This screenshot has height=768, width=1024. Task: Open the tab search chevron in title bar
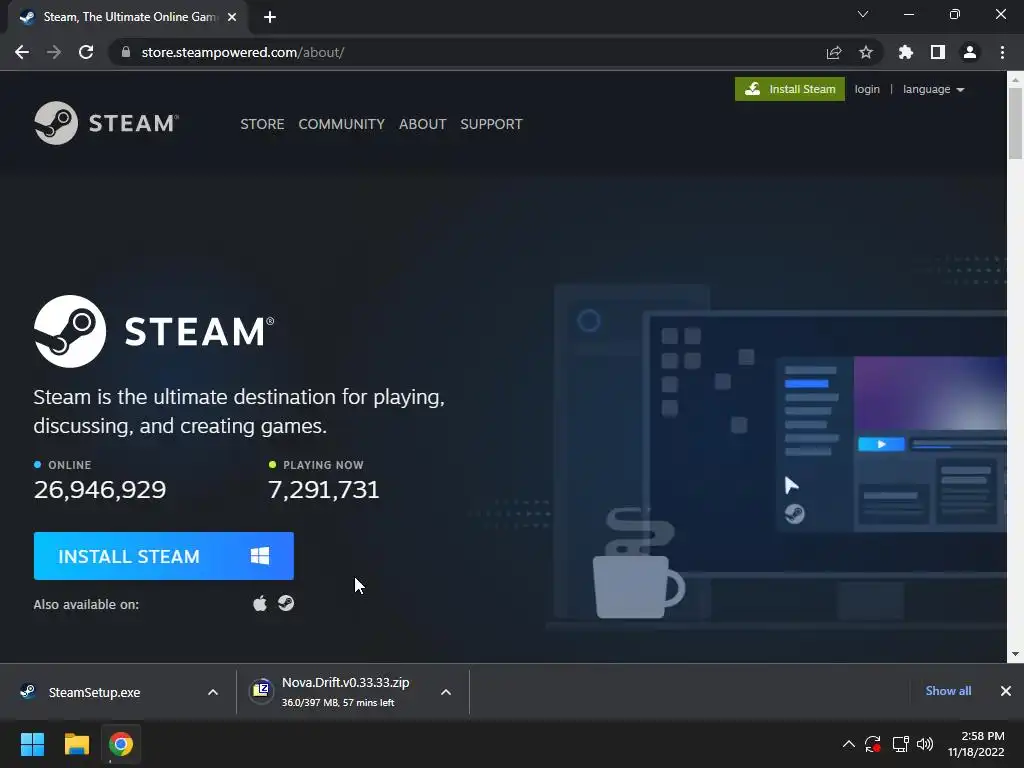click(x=863, y=14)
